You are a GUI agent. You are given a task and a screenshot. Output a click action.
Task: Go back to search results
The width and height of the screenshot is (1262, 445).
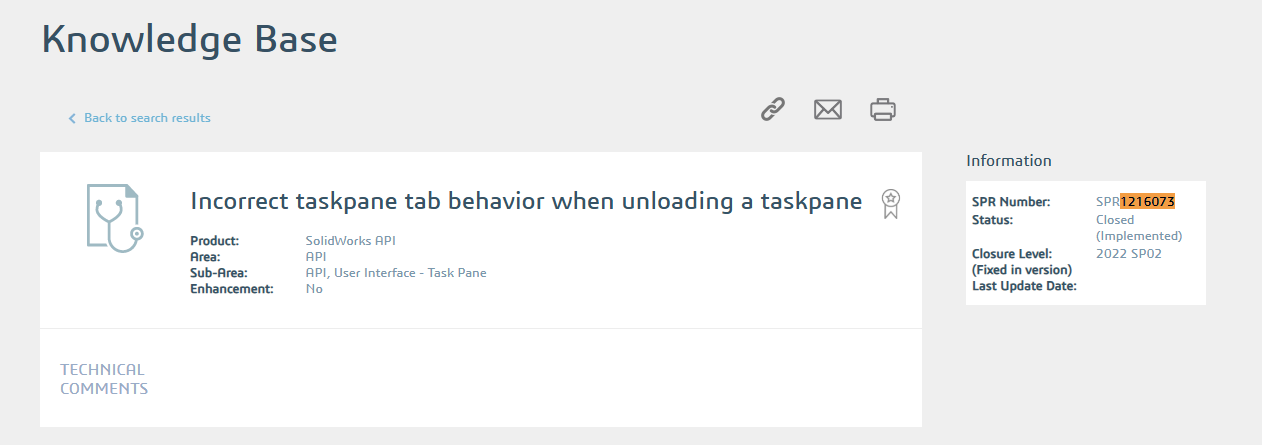[x=147, y=118]
